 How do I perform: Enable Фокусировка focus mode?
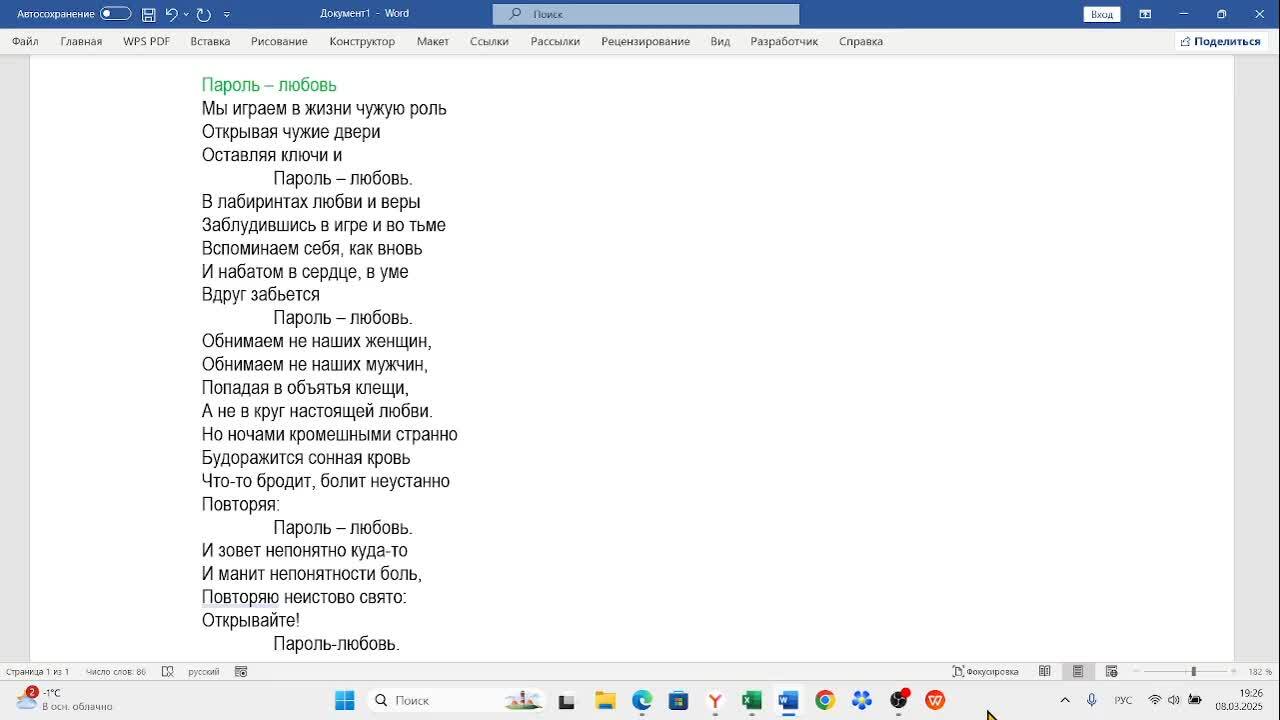coord(985,671)
